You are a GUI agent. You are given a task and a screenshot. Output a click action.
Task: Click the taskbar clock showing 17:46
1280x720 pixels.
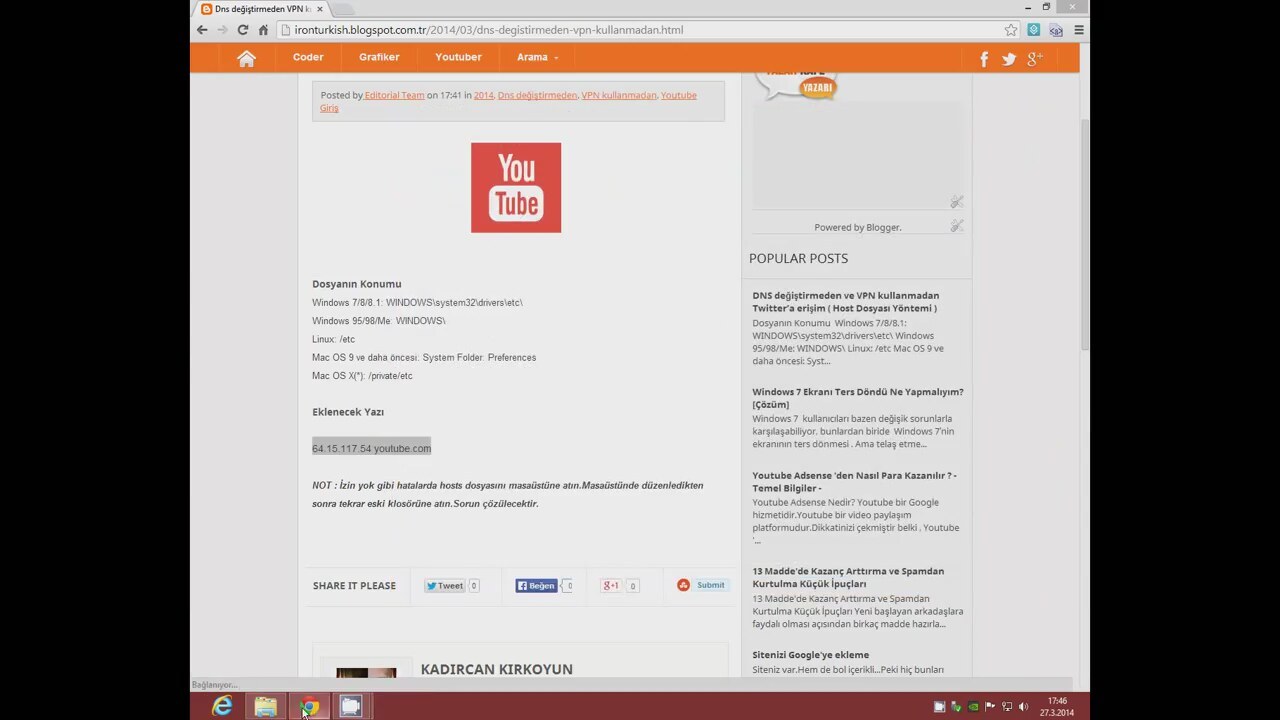1058,707
